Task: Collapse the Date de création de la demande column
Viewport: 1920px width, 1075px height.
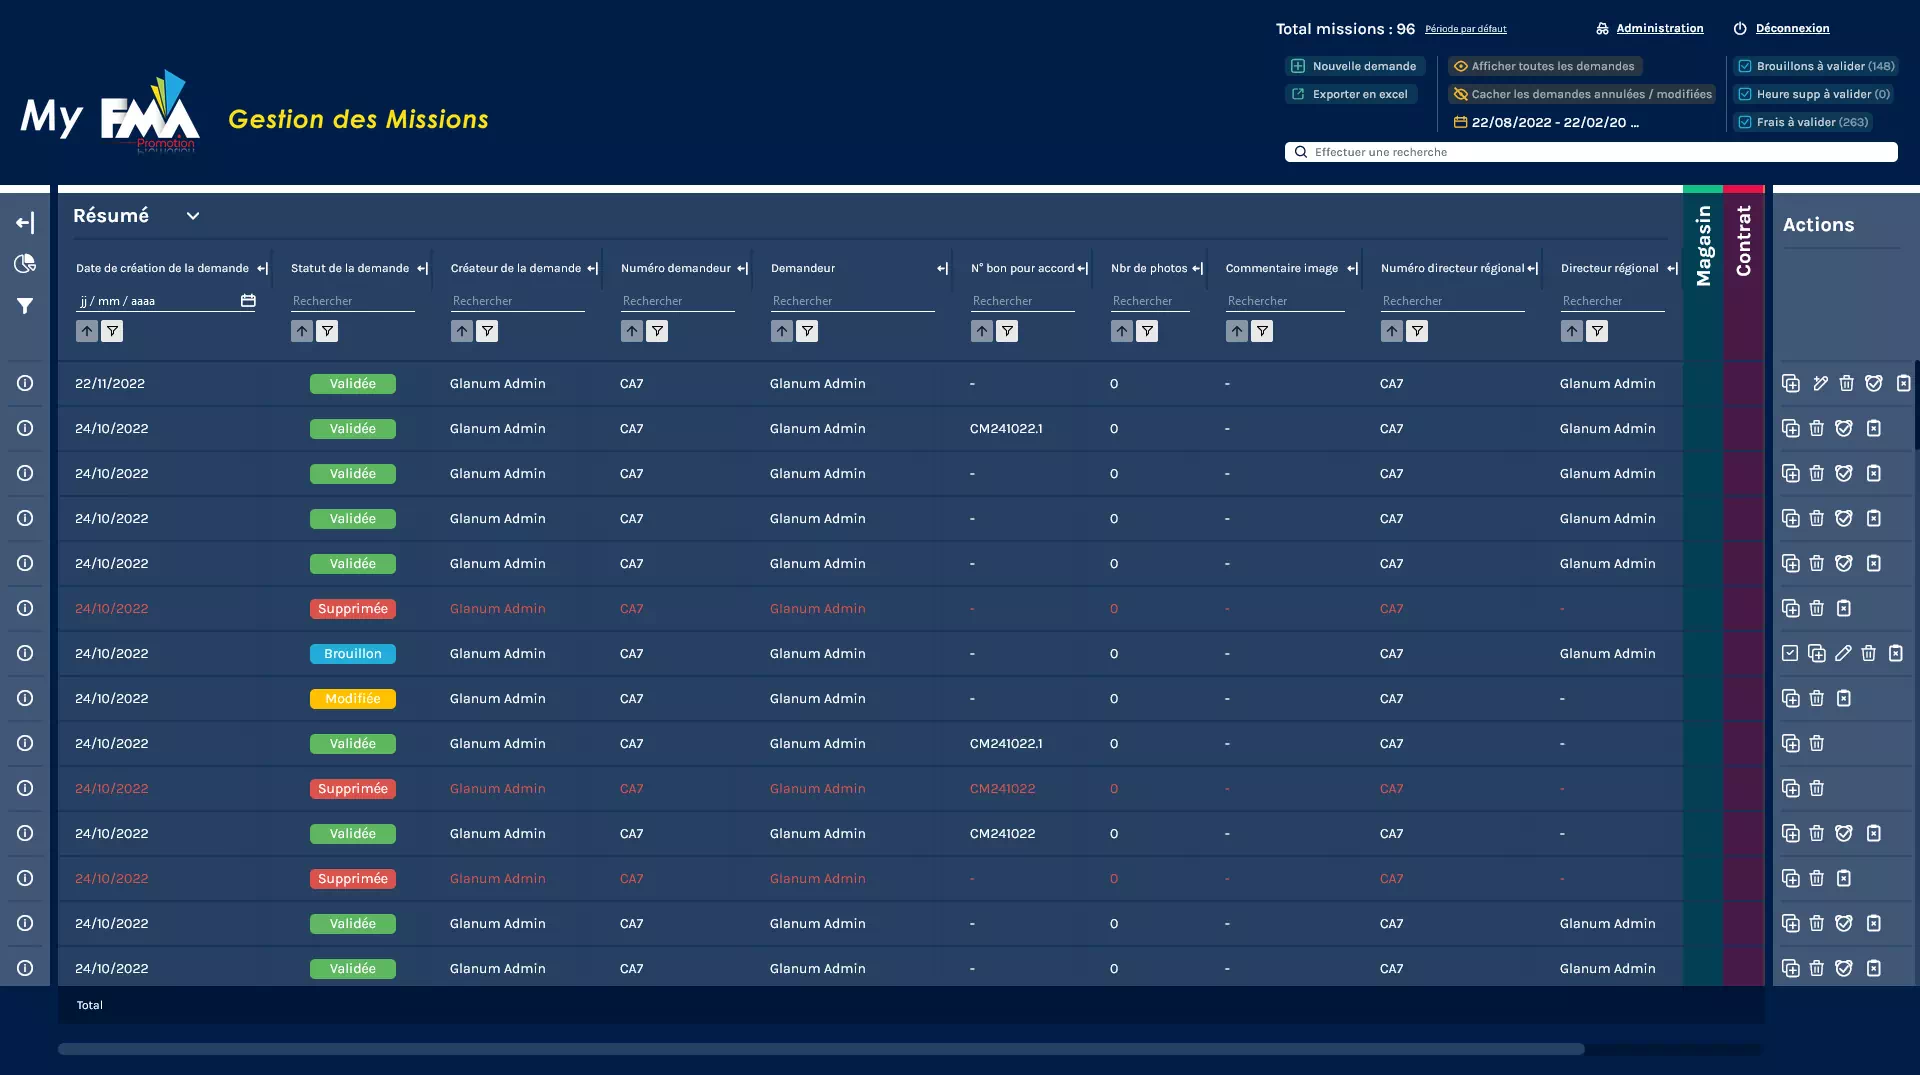Action: click(262, 268)
